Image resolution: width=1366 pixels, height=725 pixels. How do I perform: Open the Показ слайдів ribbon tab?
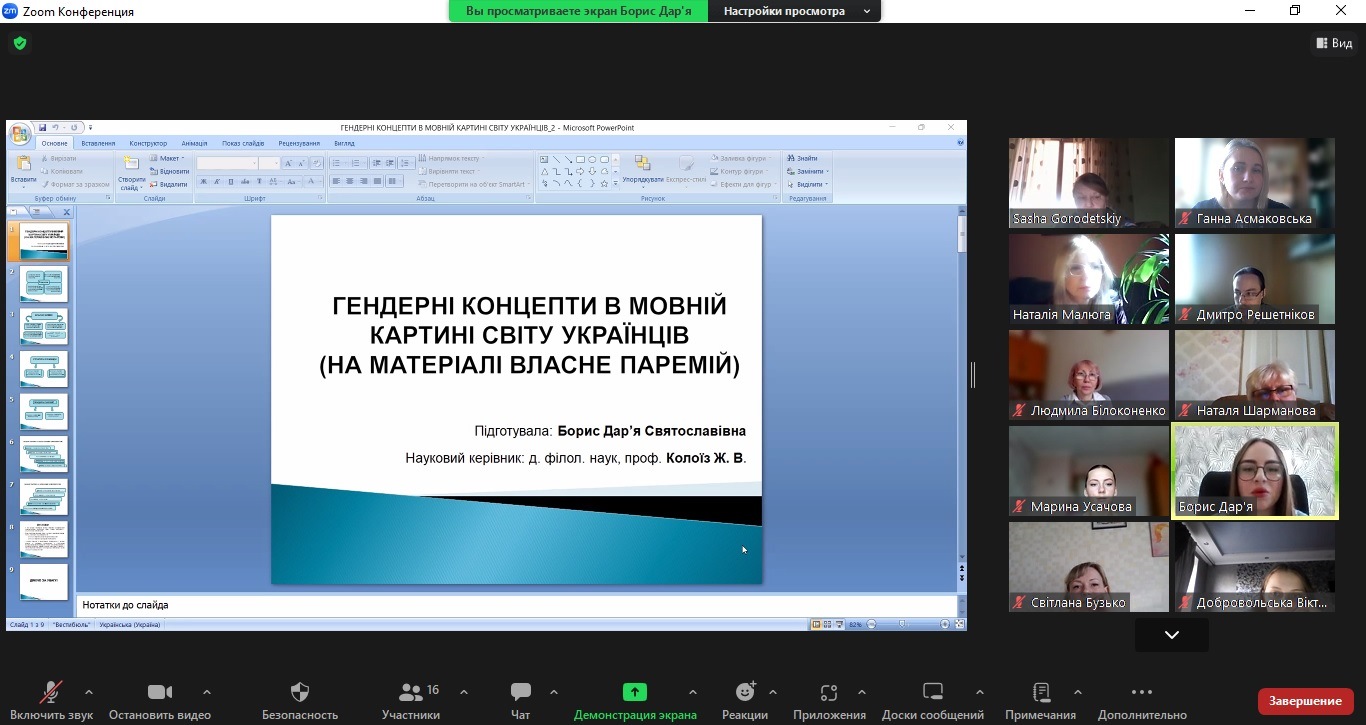coord(243,143)
